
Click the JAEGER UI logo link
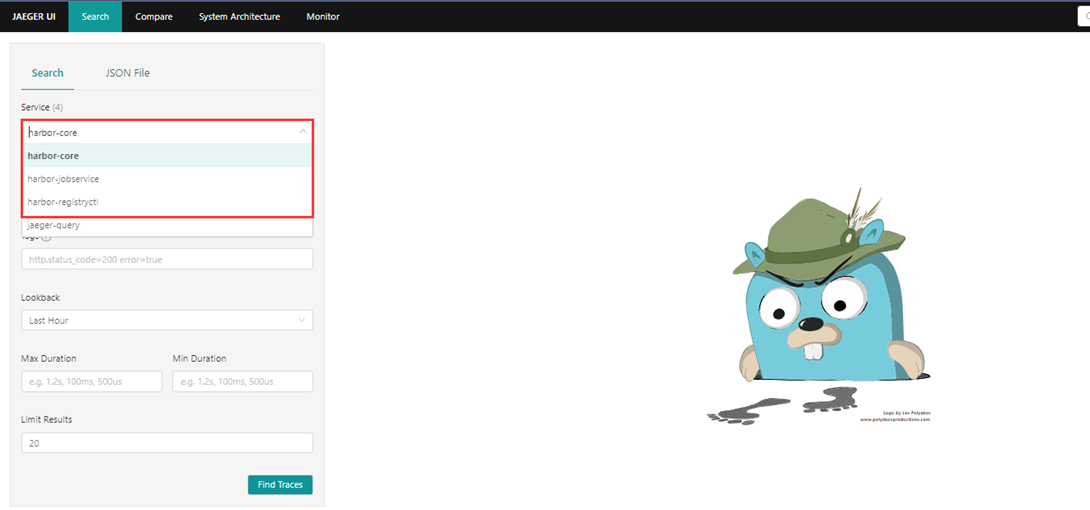click(33, 17)
